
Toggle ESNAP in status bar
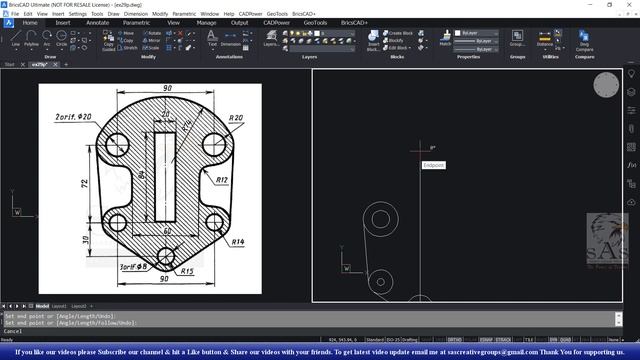coord(486,340)
